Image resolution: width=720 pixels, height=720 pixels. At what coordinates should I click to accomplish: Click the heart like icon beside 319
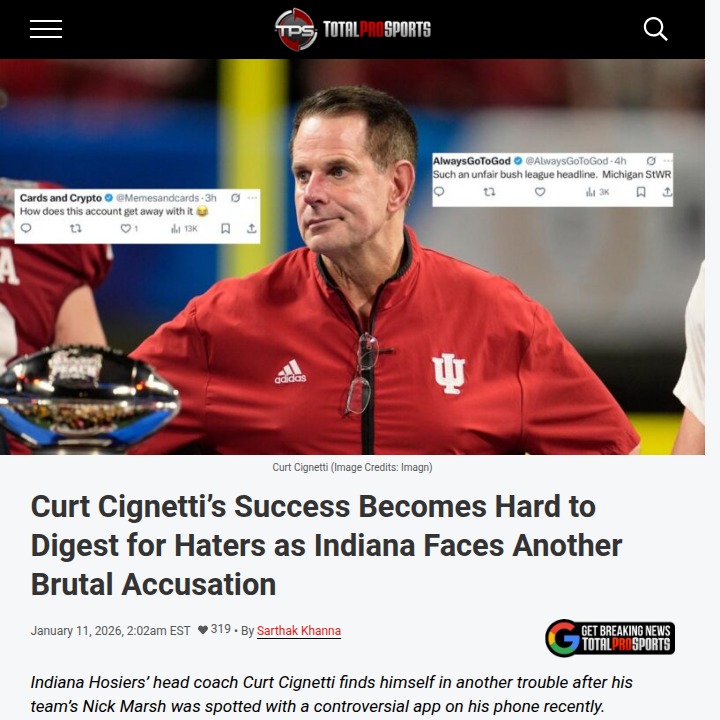tap(202, 630)
